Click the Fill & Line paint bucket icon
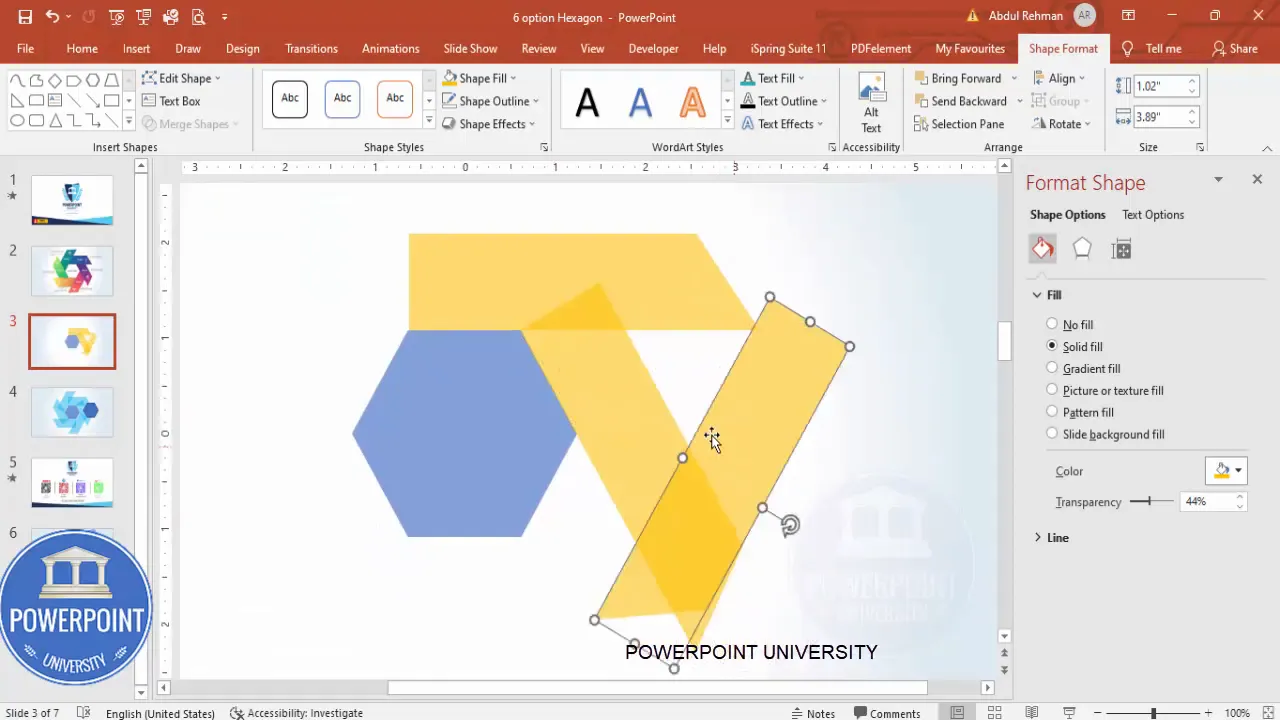Screen dimensions: 1280x720 [1043, 249]
